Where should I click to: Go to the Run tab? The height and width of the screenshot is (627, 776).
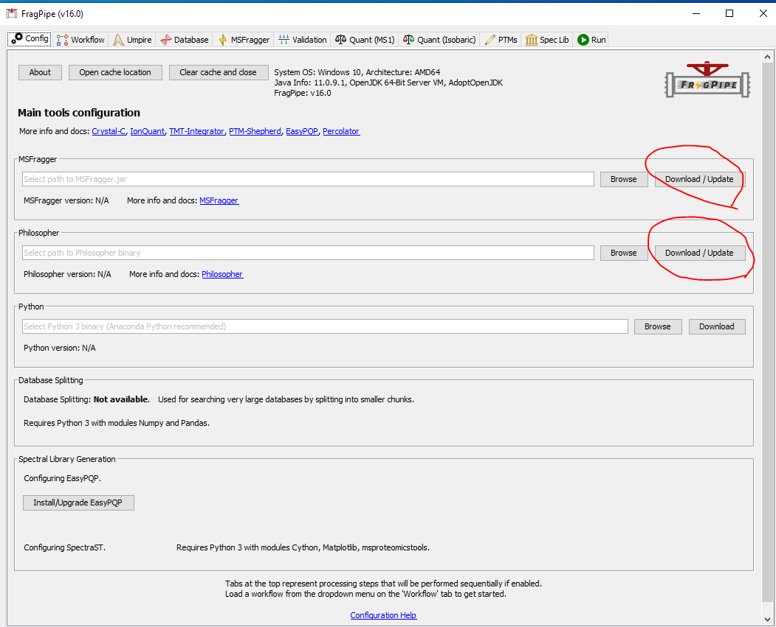(591, 40)
